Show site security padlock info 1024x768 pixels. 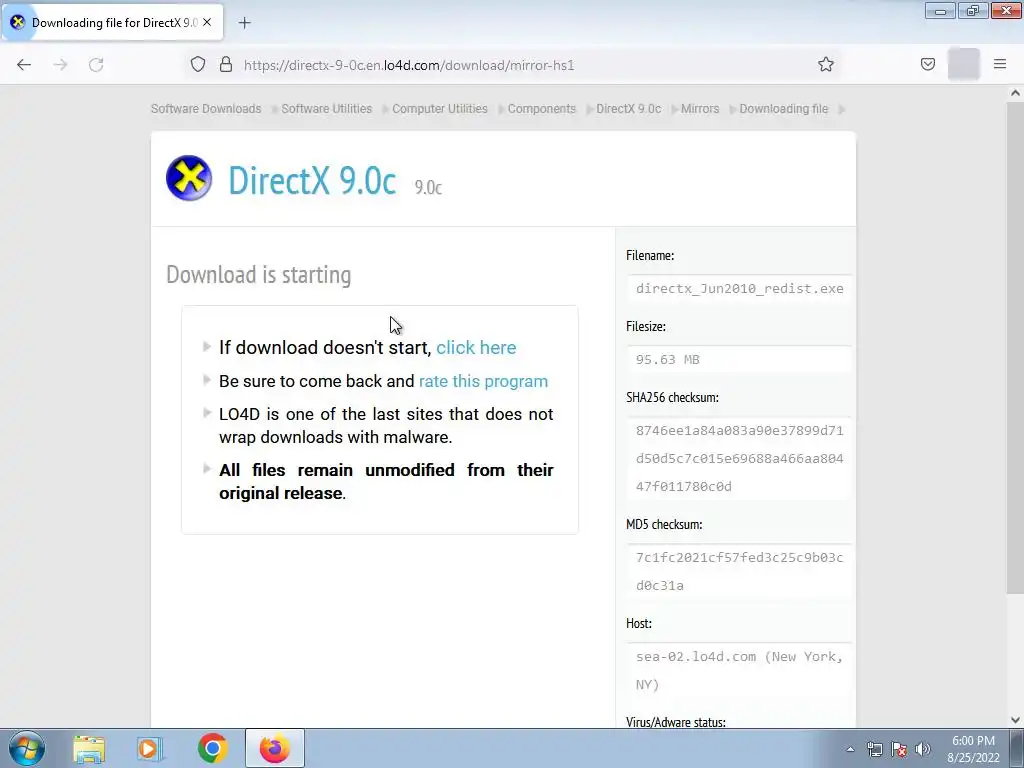[x=226, y=64]
